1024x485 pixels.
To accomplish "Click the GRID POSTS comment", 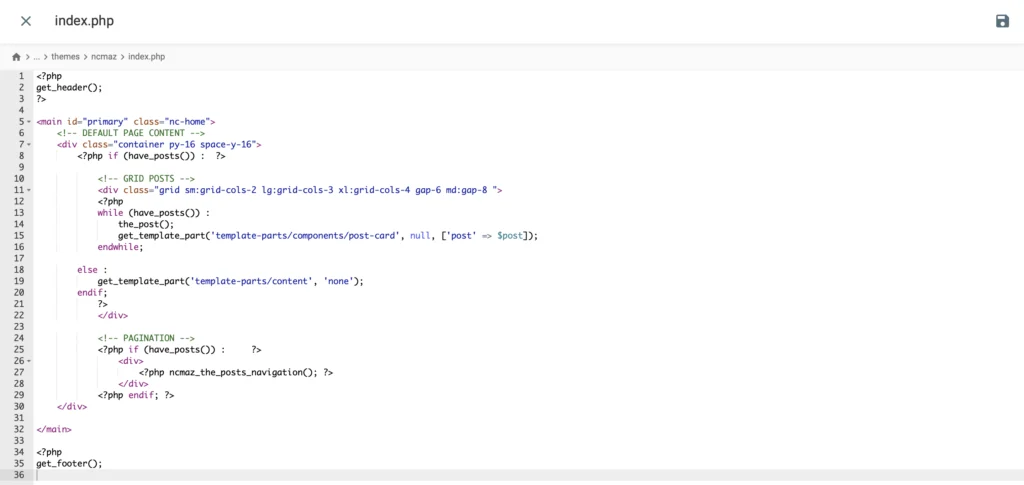I will [x=146, y=179].
